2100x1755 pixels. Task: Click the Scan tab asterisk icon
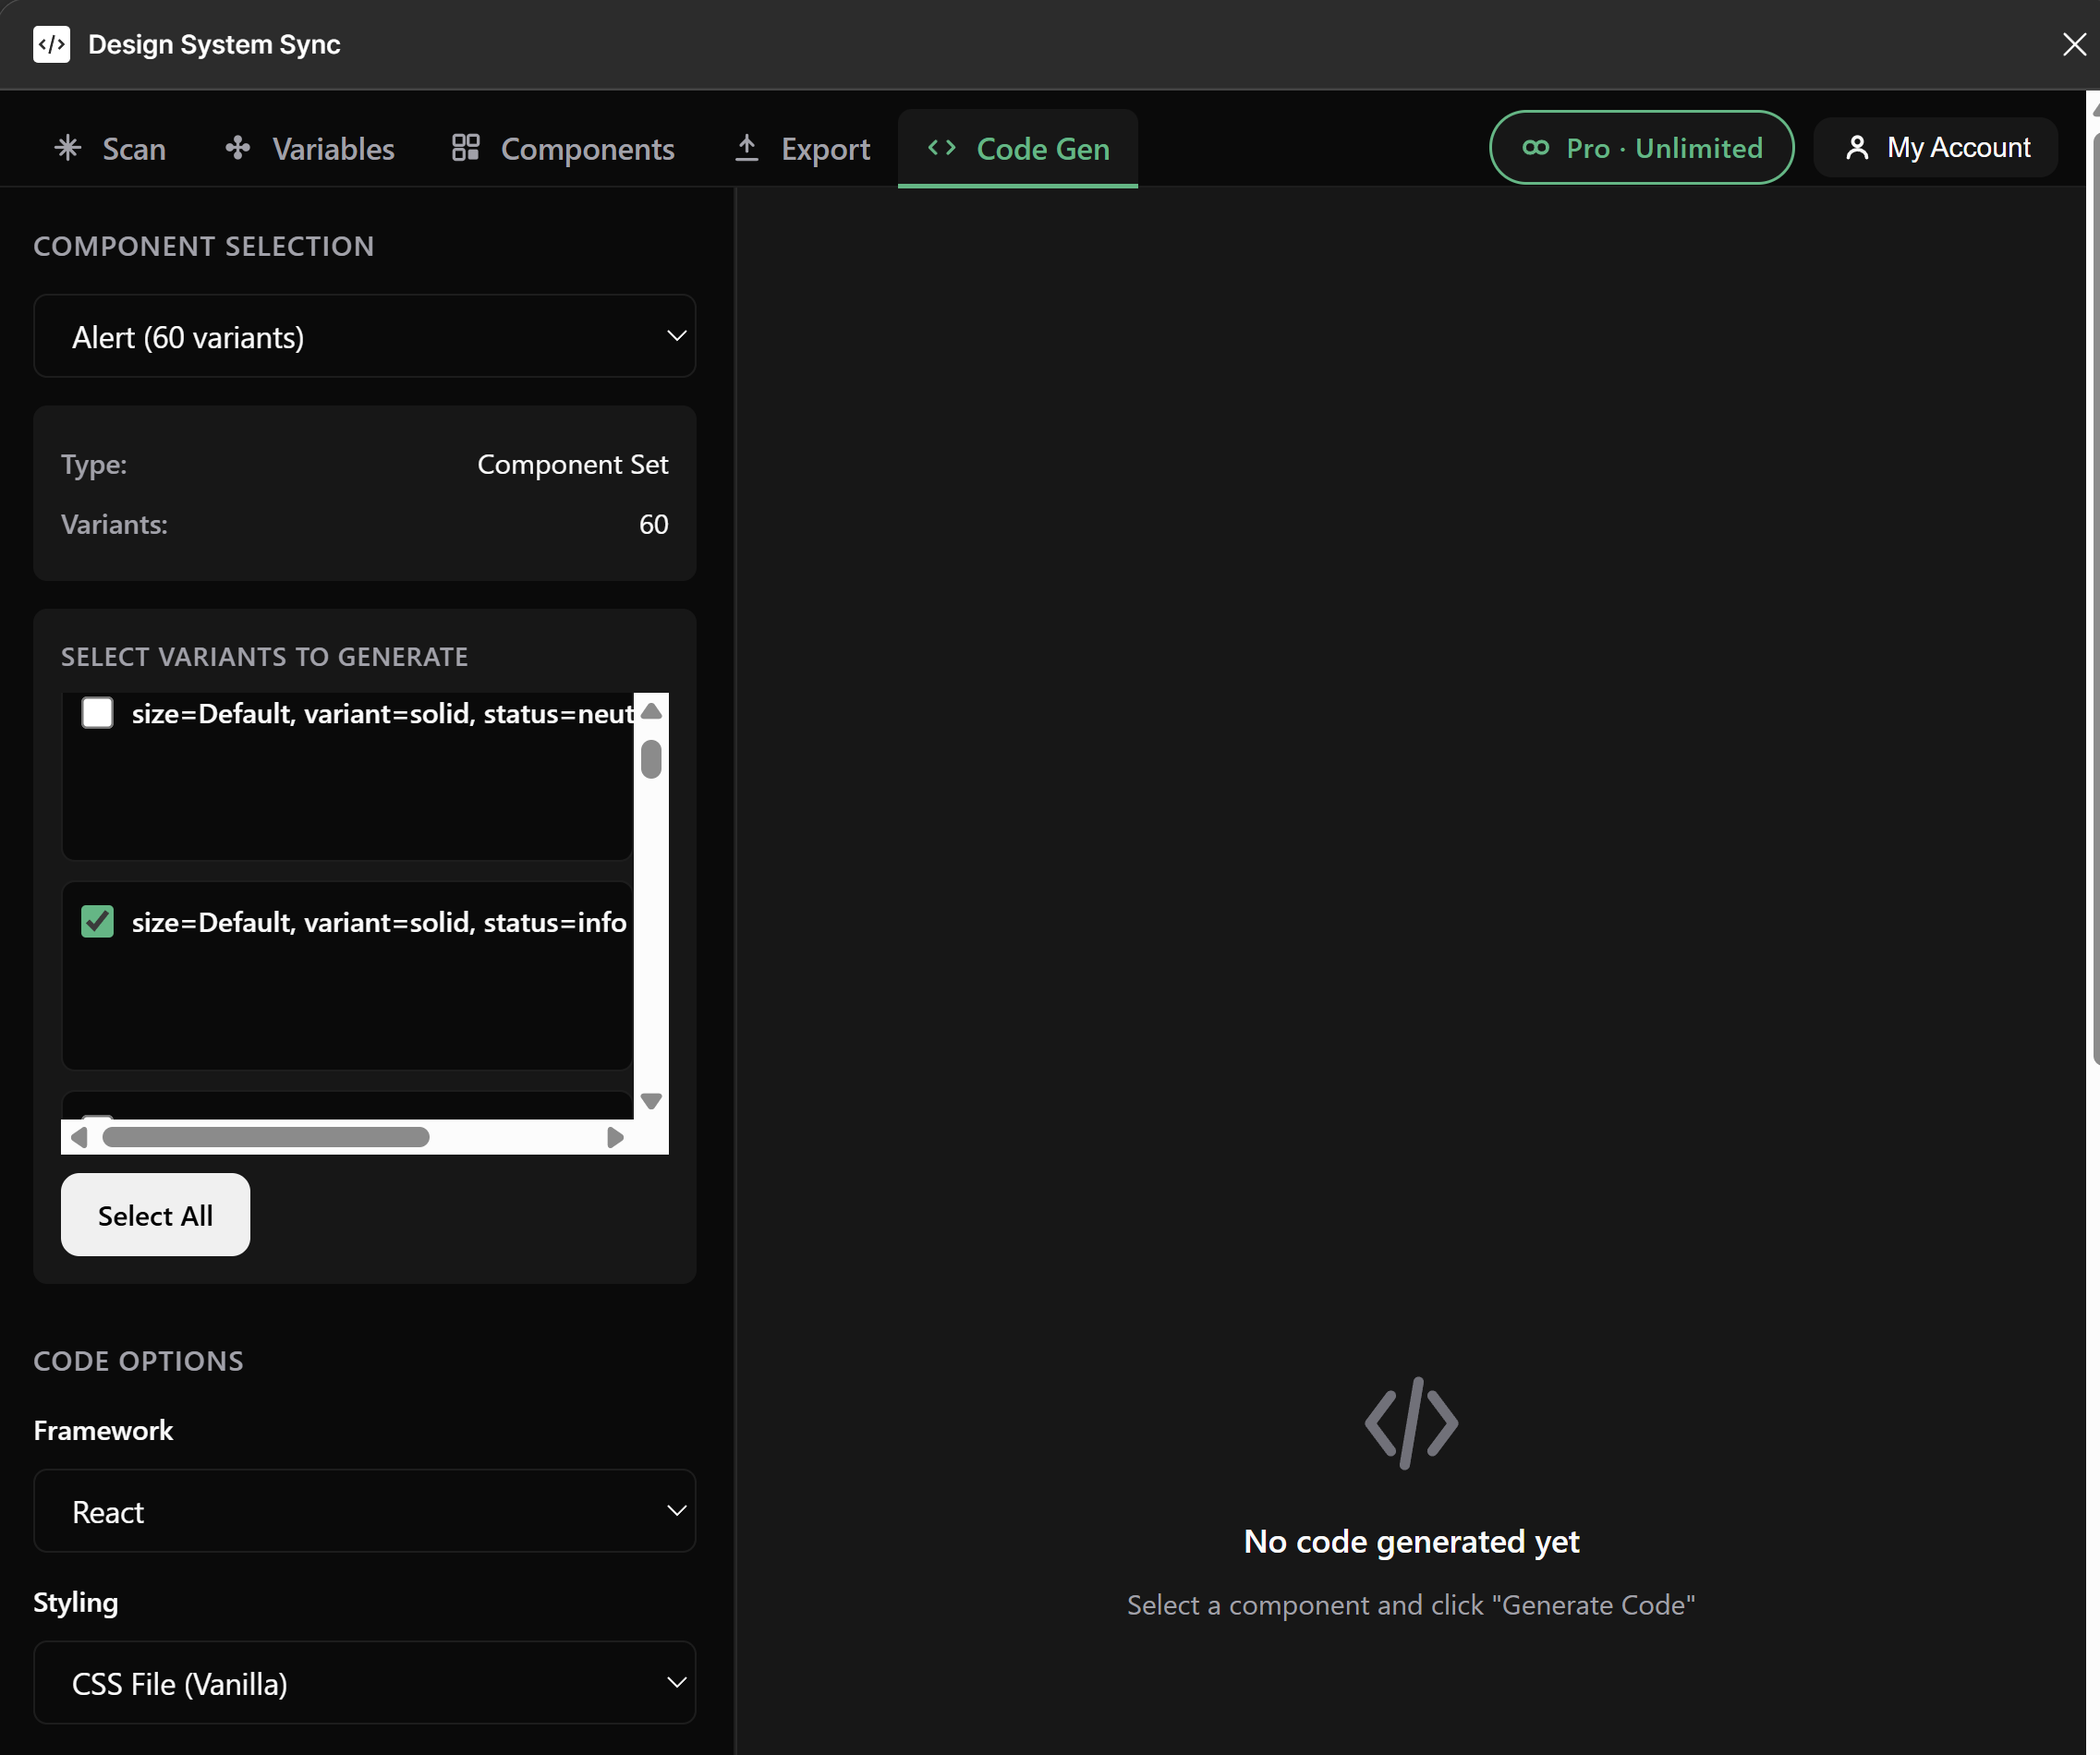[68, 148]
